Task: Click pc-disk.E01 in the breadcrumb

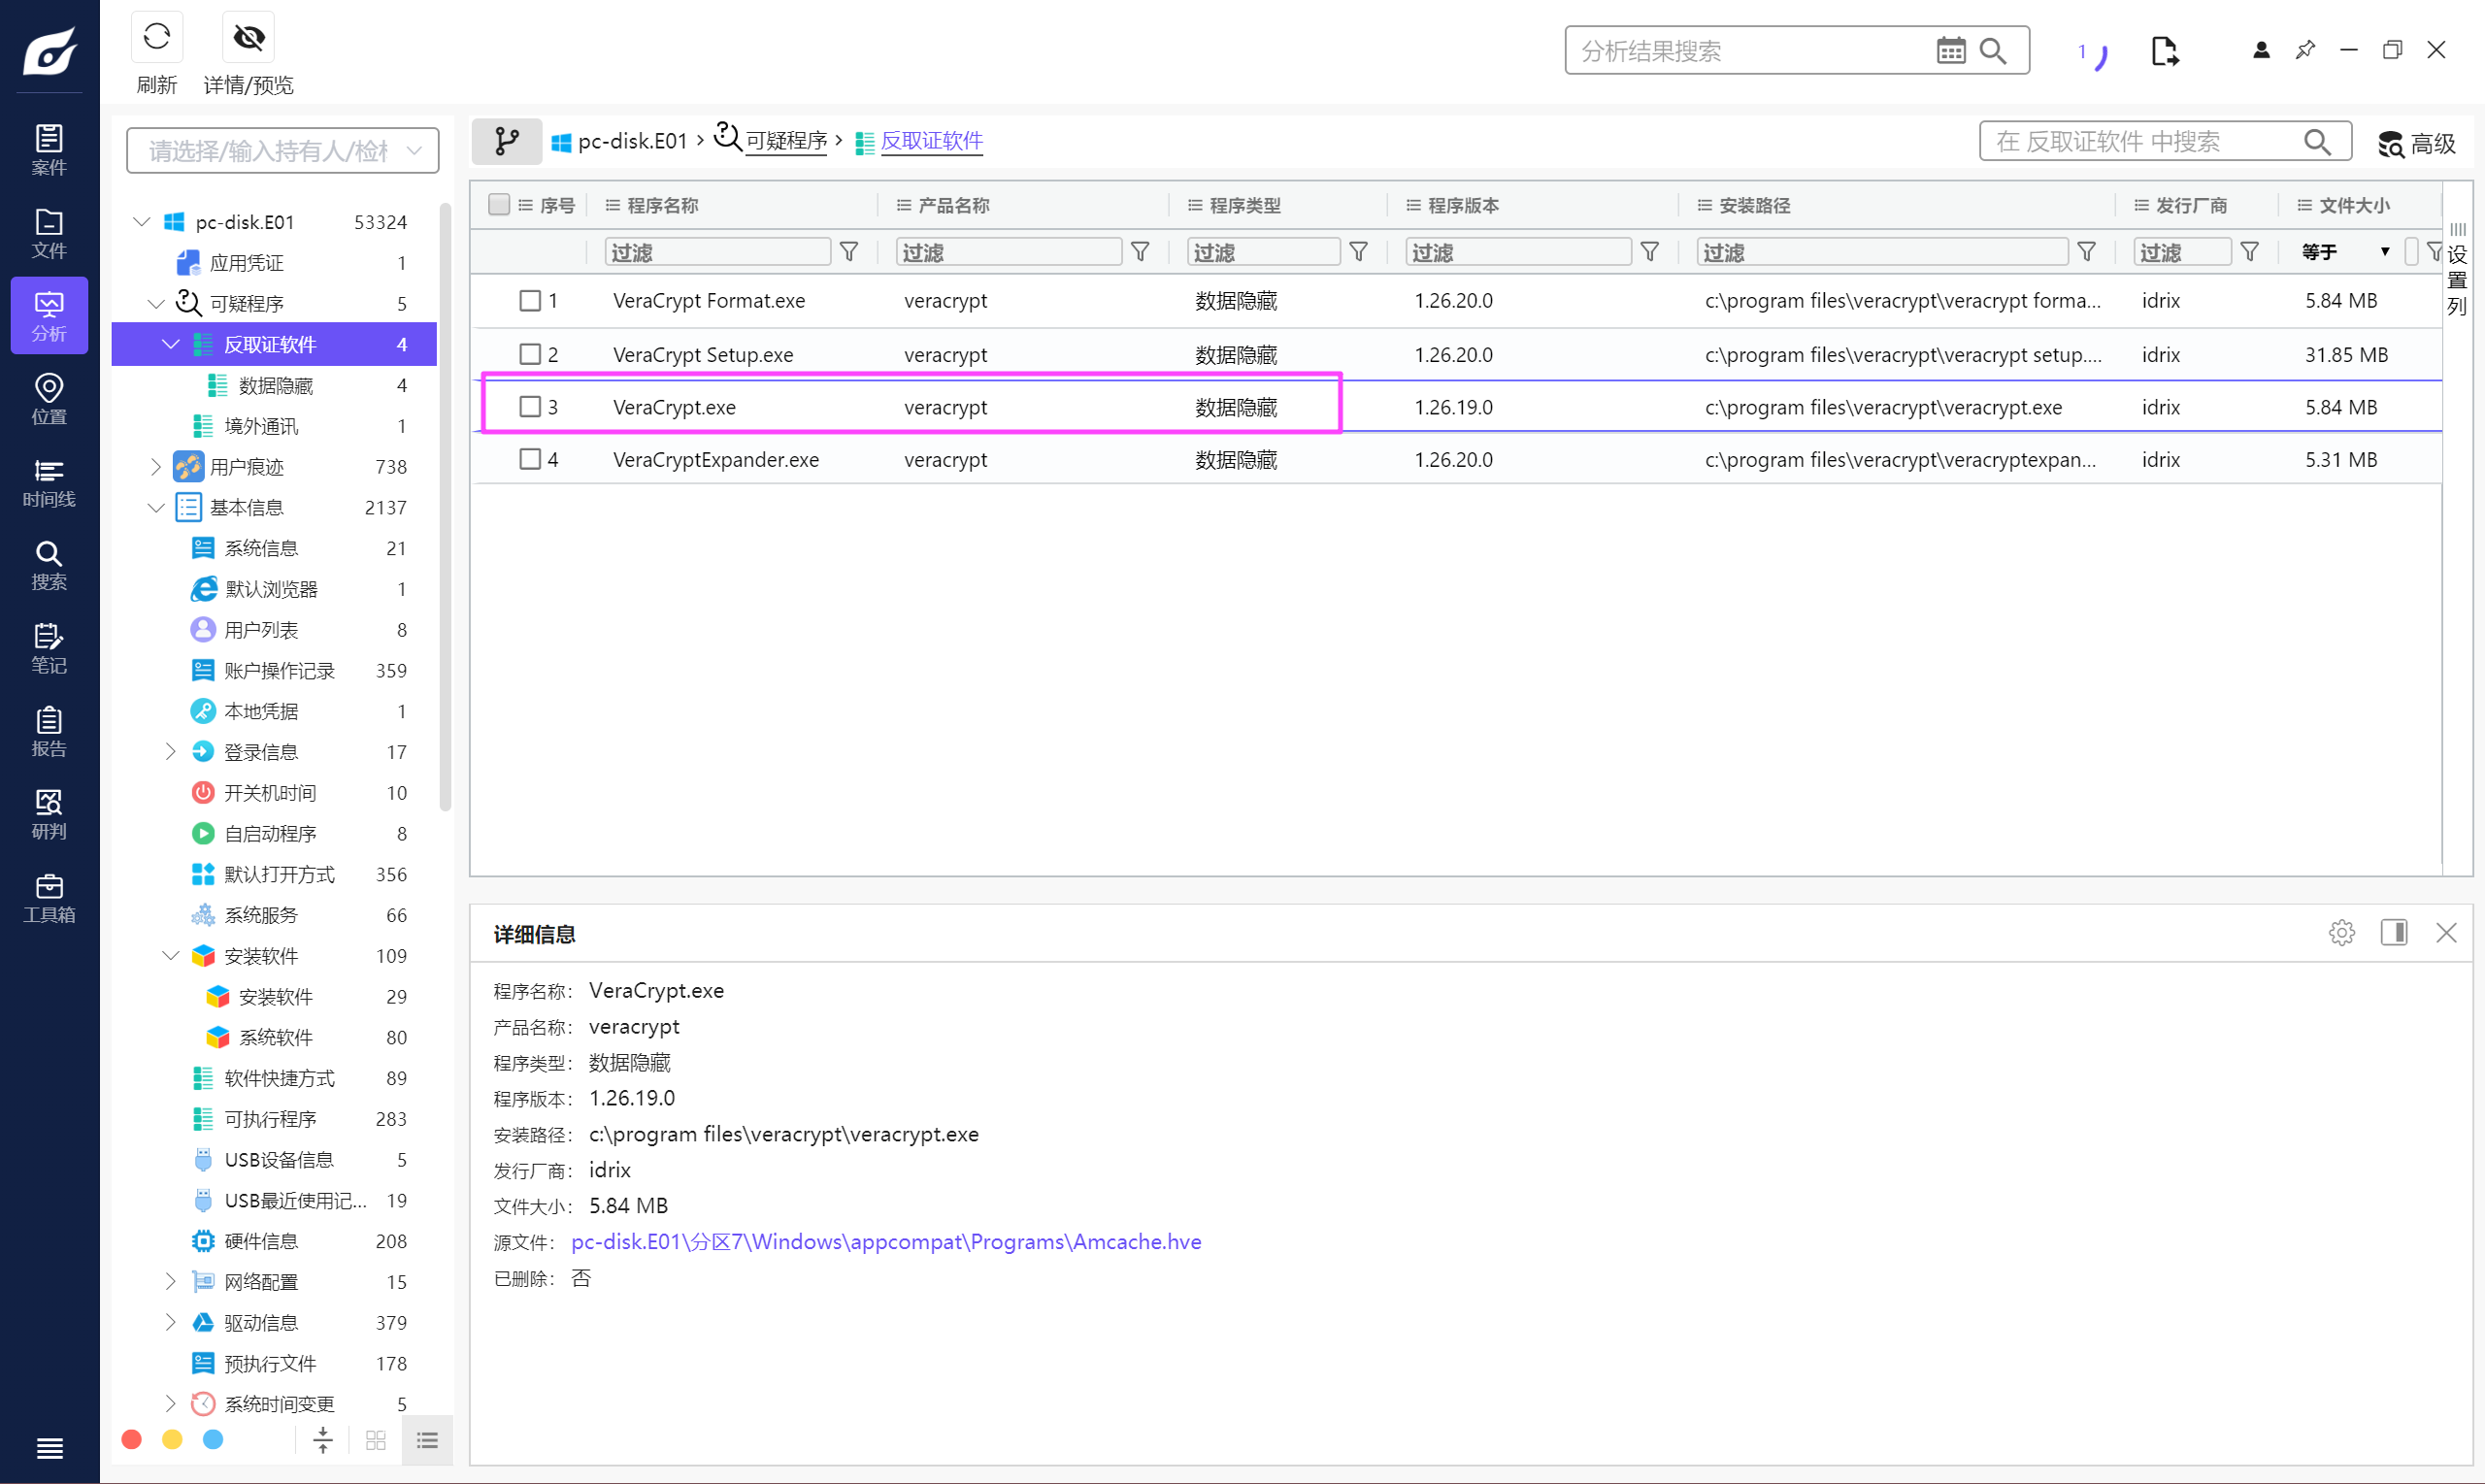Action: point(632,141)
